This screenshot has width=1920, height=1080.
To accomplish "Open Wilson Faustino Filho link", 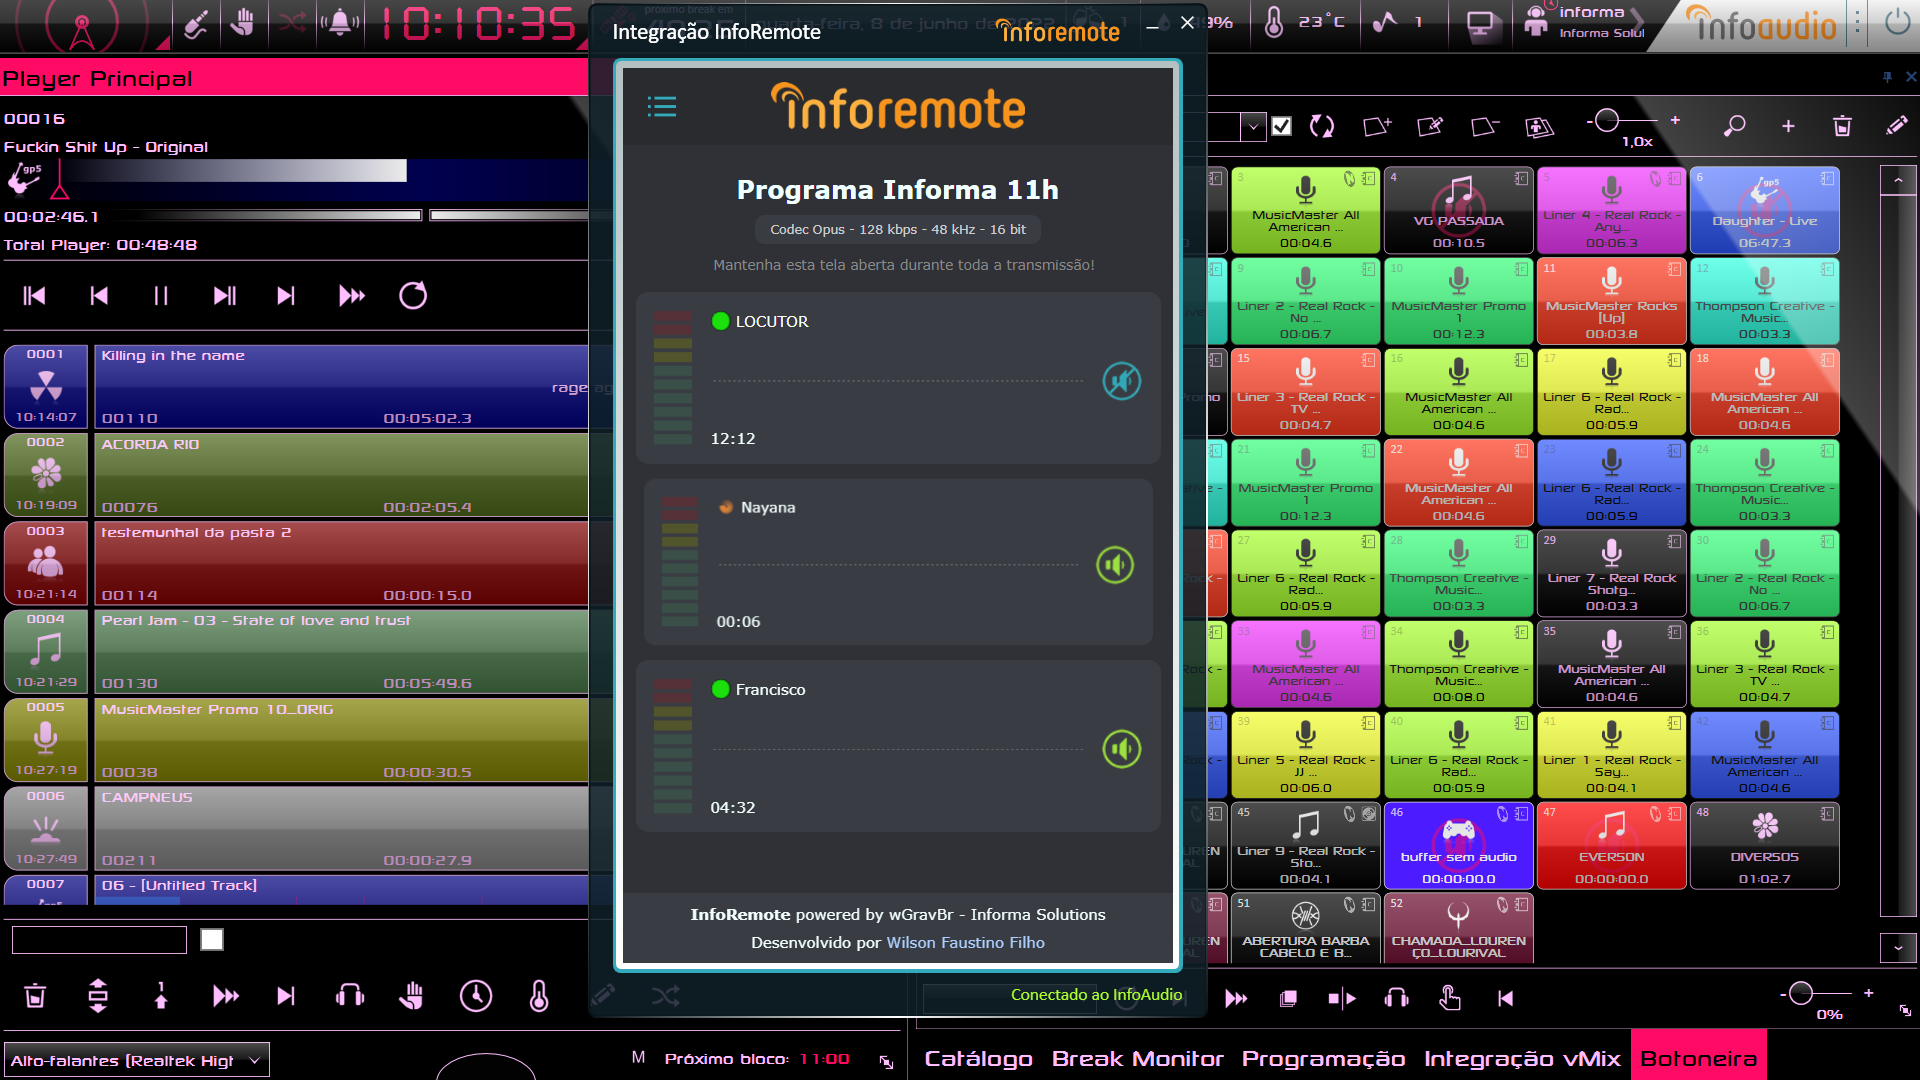I will [965, 942].
